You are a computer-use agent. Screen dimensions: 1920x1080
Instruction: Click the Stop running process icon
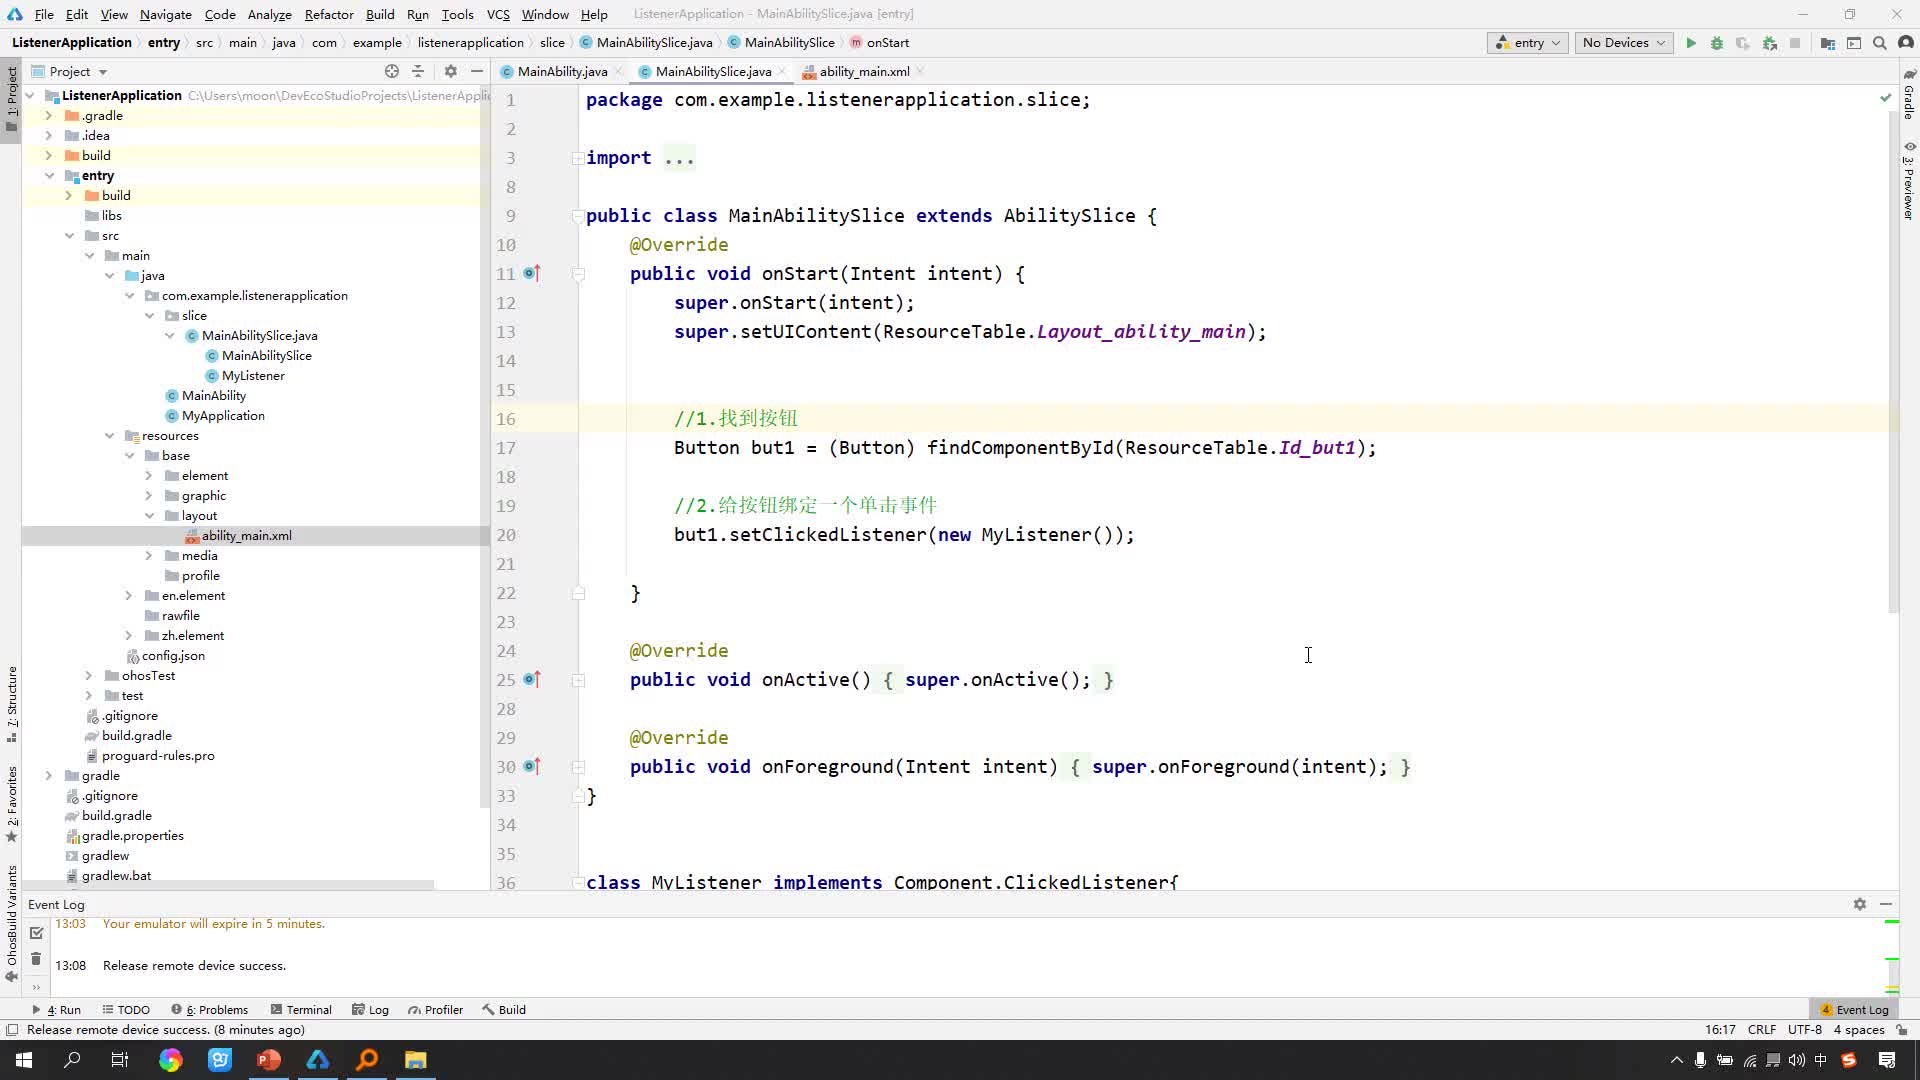(1797, 42)
